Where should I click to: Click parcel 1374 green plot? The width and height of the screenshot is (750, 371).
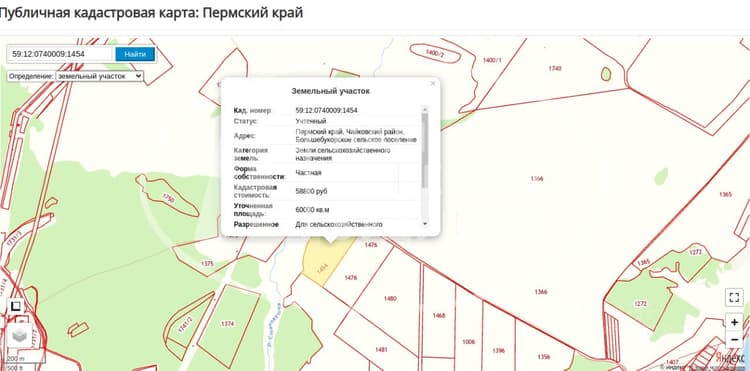point(228,324)
